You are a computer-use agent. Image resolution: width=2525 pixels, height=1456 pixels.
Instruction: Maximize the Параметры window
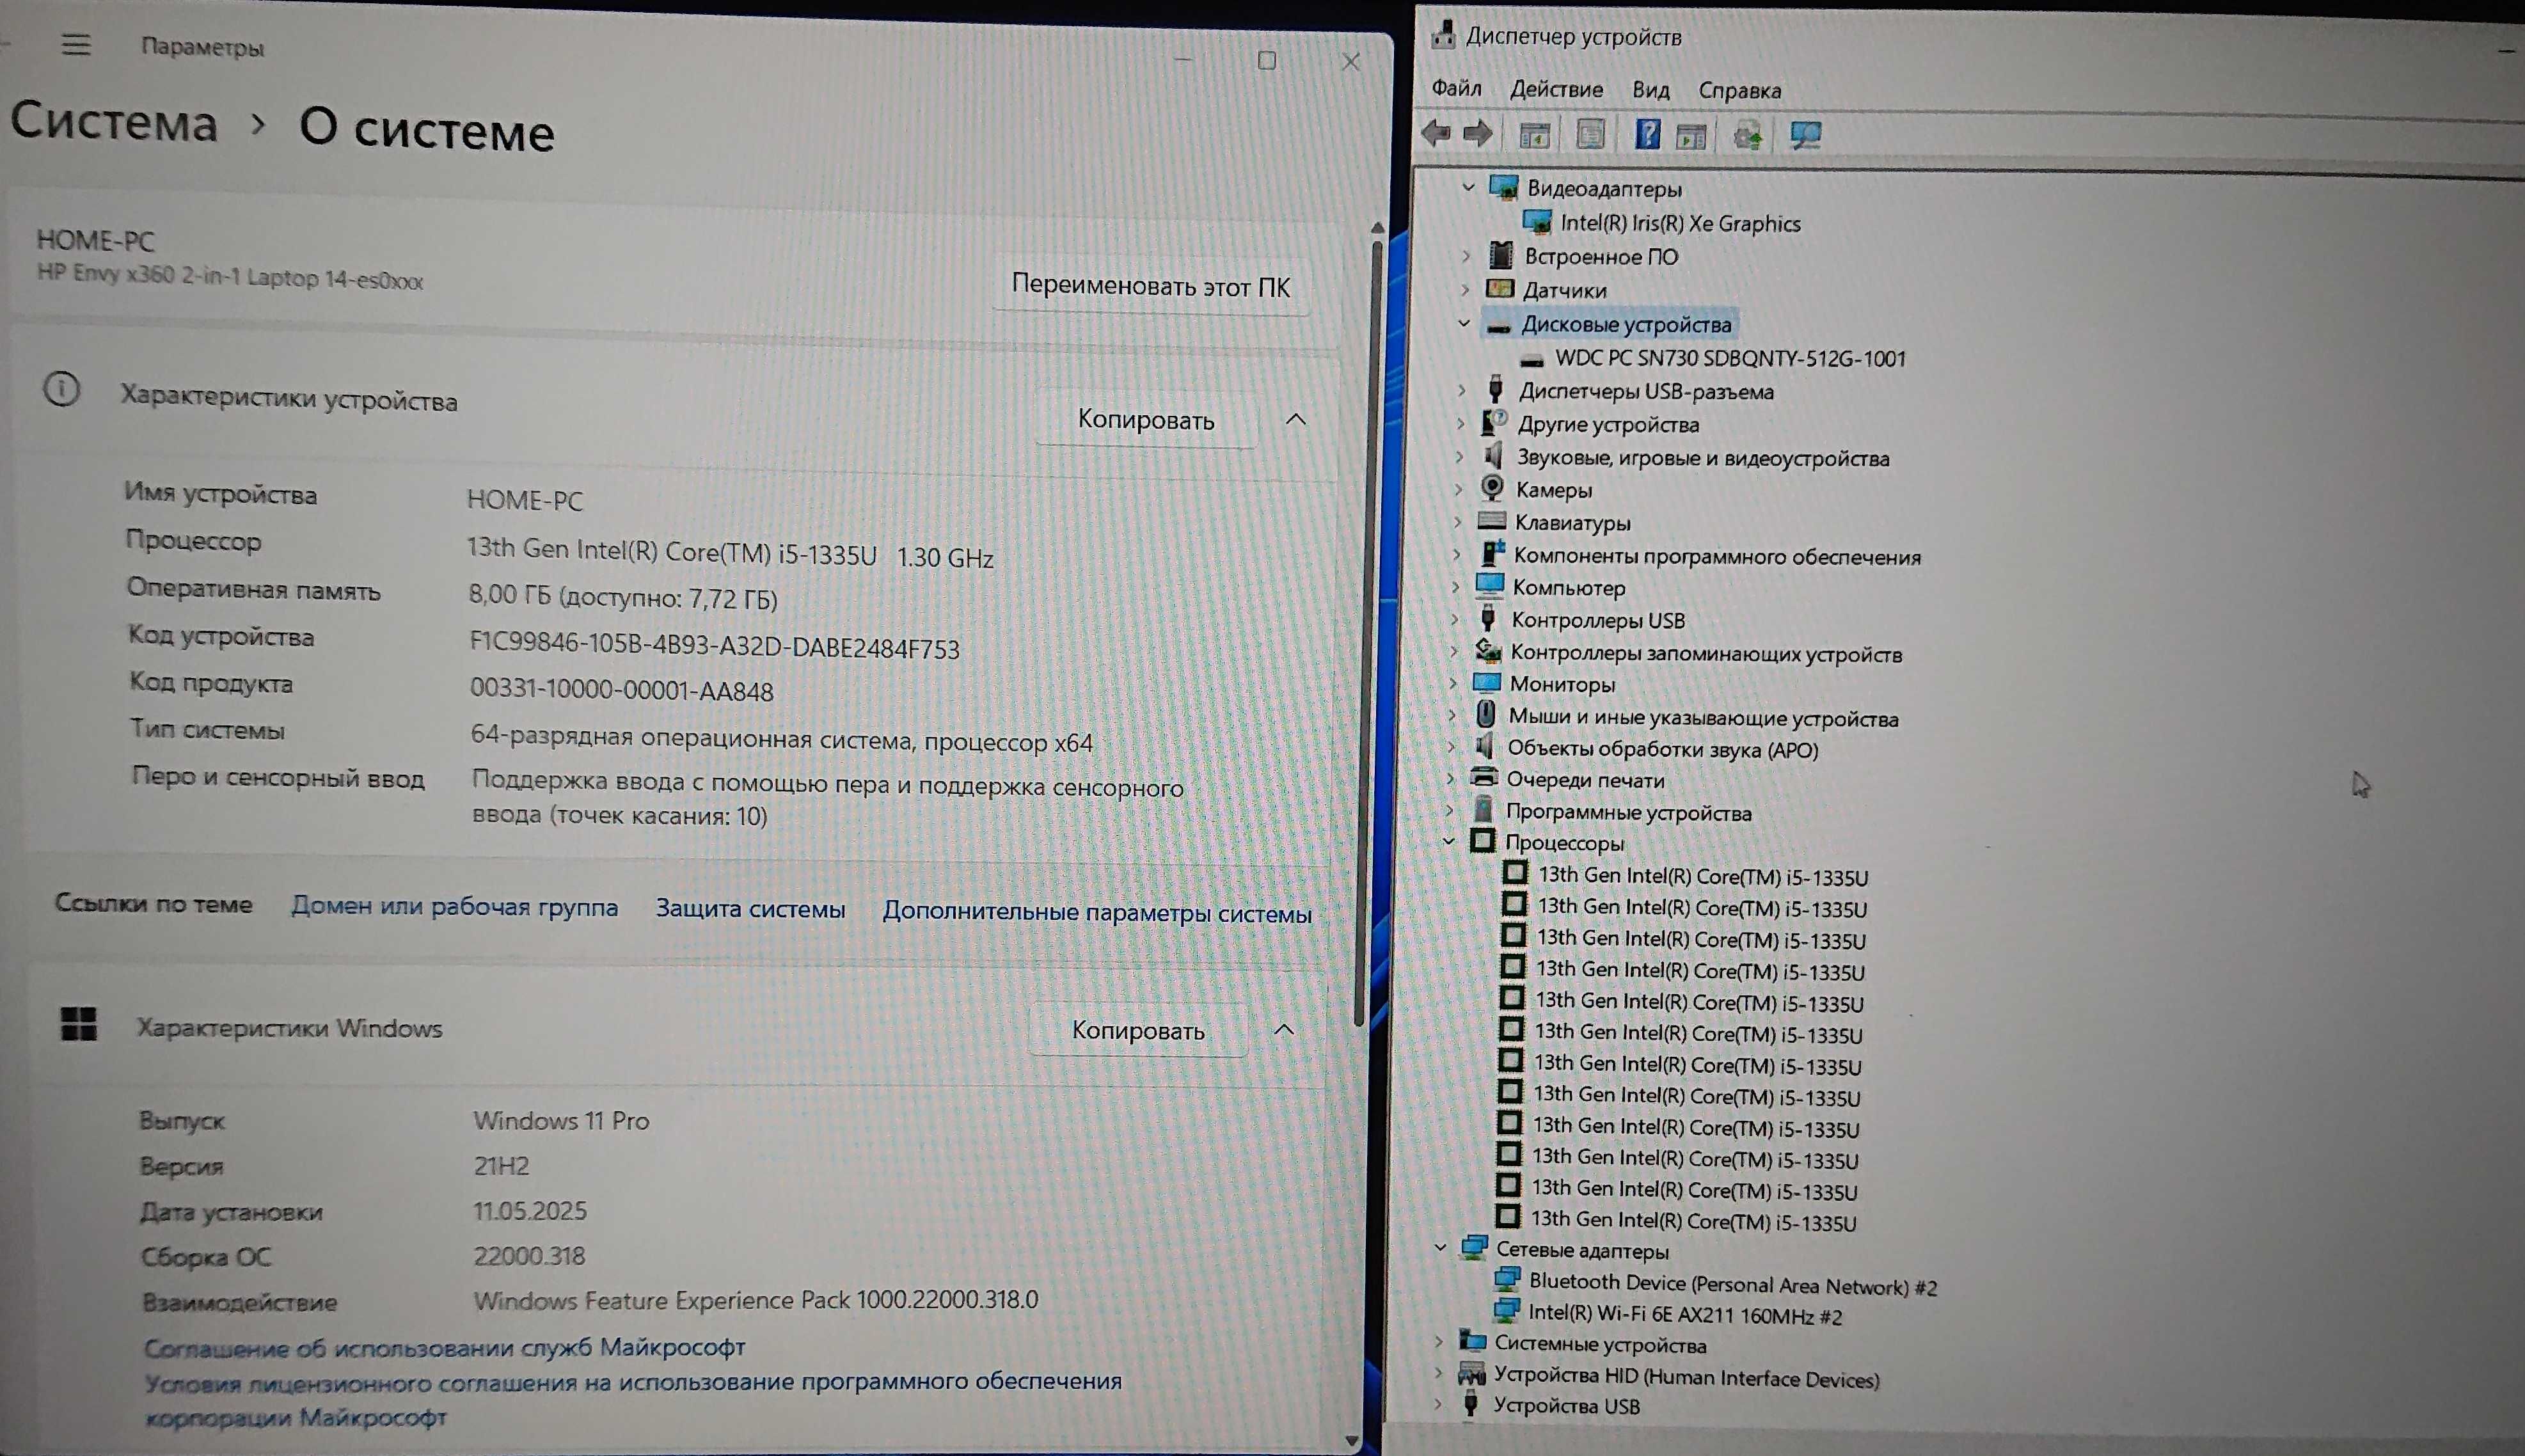pyautogui.click(x=1266, y=60)
